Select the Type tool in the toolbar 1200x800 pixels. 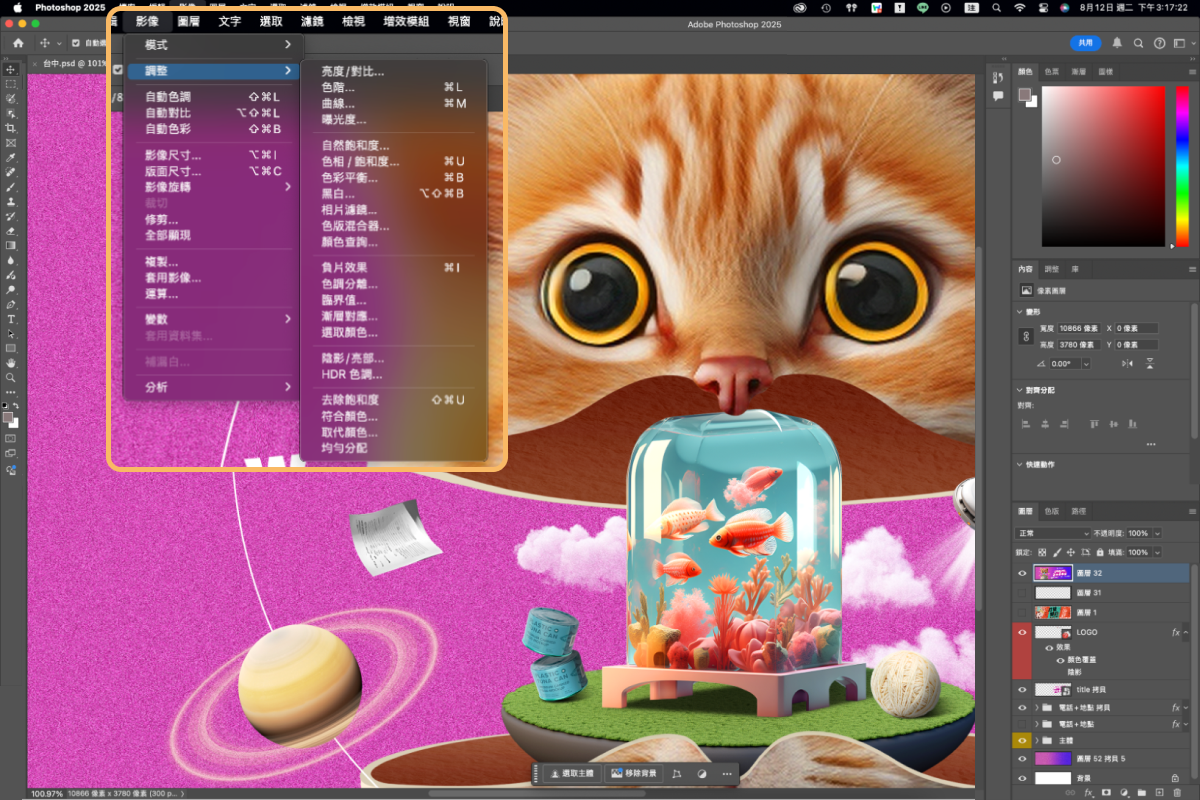click(11, 318)
